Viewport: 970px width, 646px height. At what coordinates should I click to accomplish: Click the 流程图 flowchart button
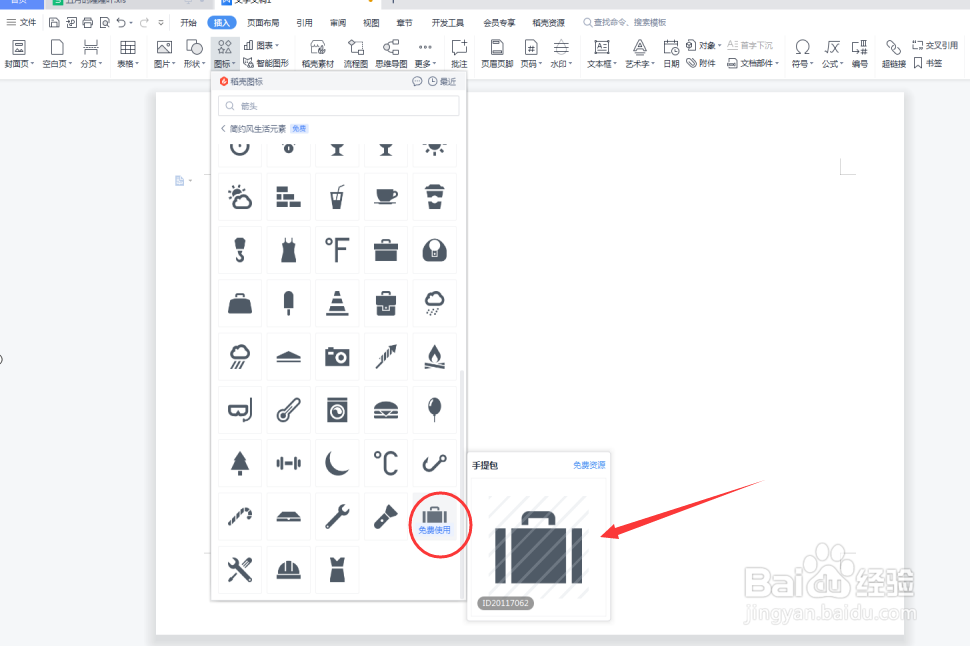pos(356,54)
